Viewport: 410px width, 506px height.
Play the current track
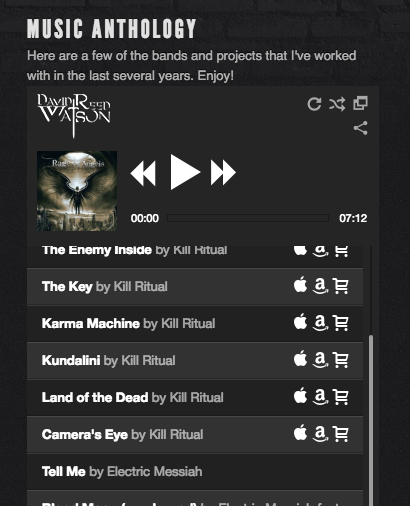pyautogui.click(x=185, y=172)
